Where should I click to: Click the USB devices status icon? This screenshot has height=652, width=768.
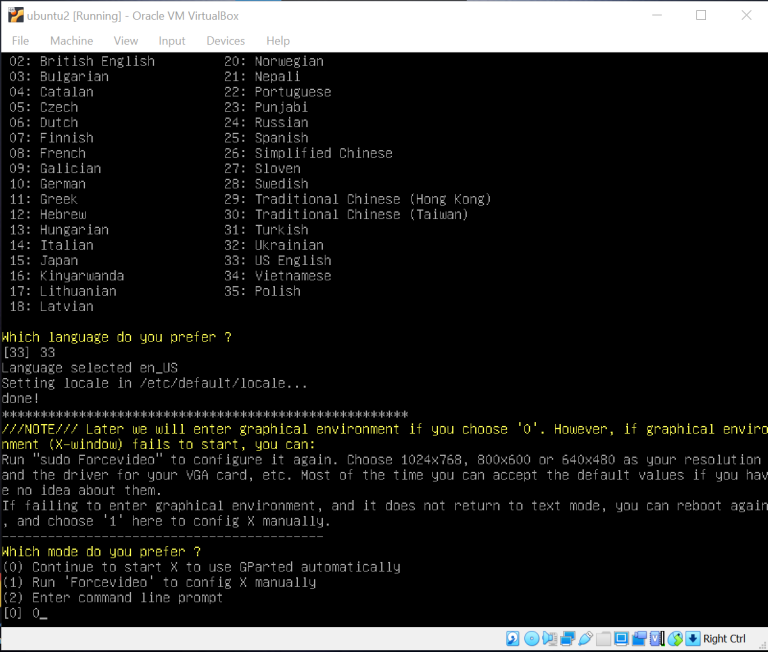[x=585, y=639]
